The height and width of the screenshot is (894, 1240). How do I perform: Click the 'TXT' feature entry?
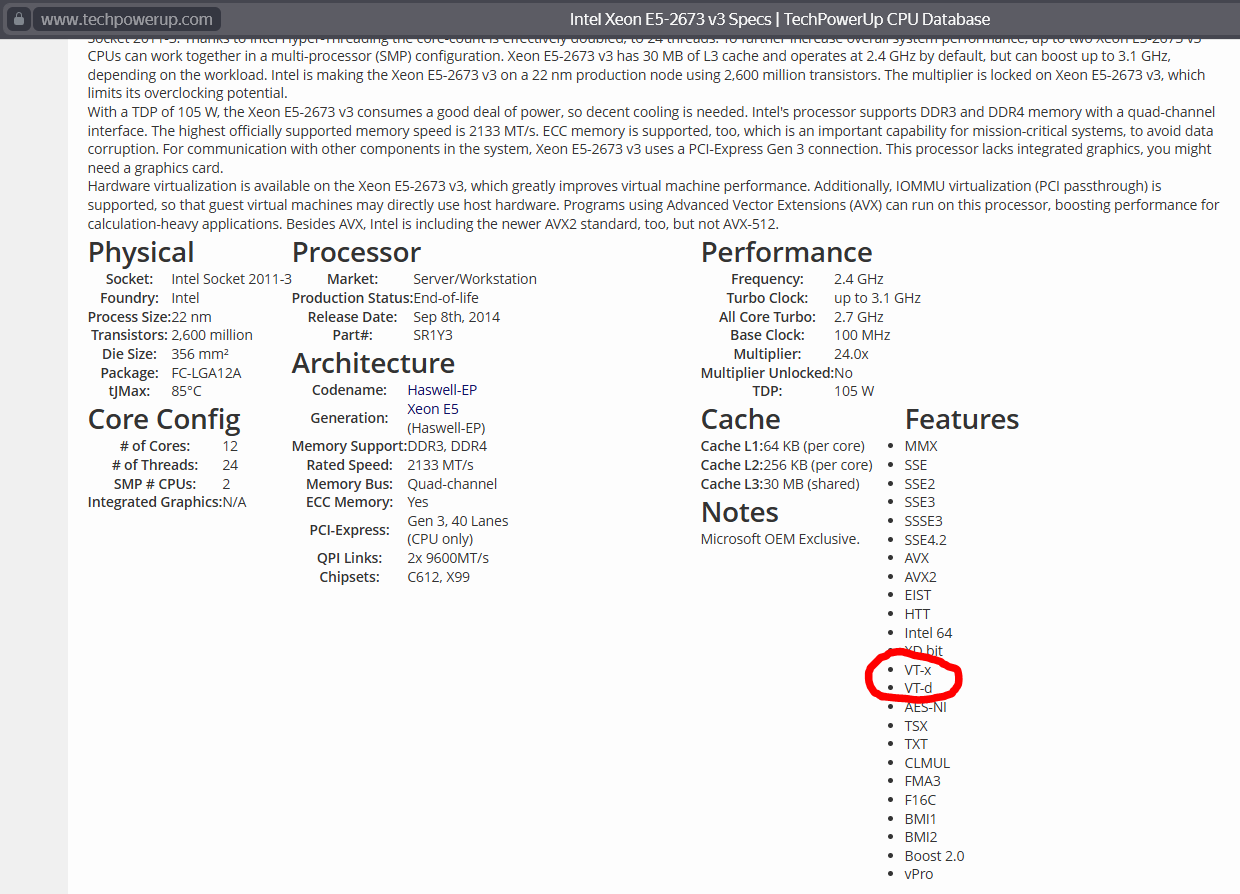point(916,744)
